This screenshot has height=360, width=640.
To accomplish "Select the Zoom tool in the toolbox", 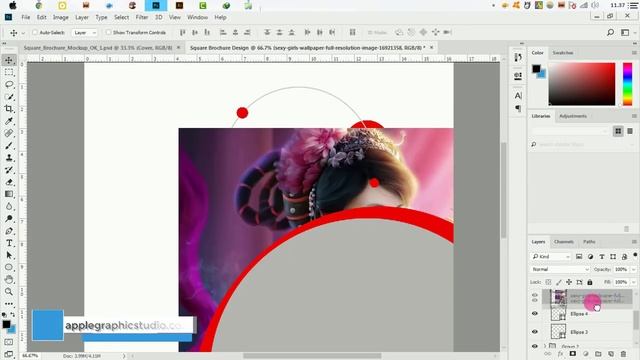I will (x=9, y=292).
